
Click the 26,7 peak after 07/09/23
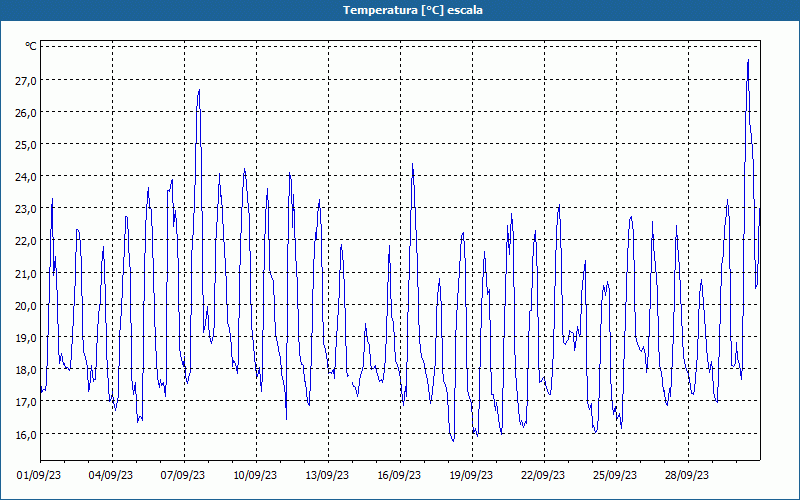pos(199,90)
